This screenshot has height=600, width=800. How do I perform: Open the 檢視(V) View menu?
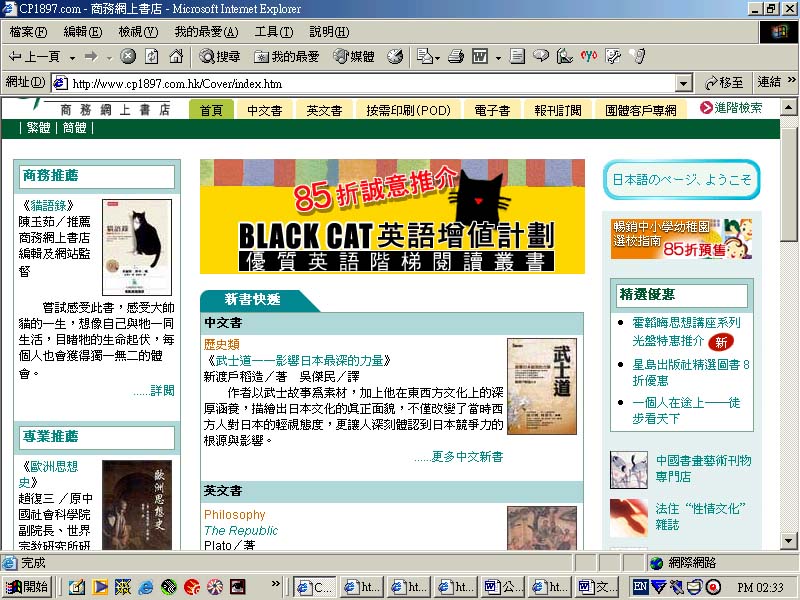click(138, 32)
